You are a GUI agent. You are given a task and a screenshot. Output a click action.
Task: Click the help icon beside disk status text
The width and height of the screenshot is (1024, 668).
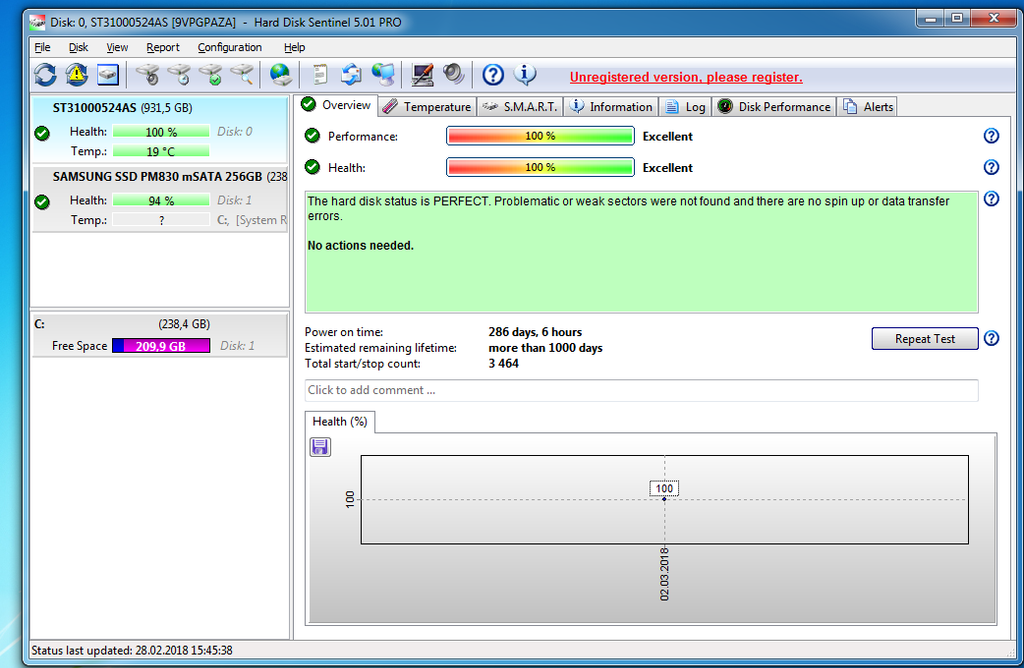991,199
